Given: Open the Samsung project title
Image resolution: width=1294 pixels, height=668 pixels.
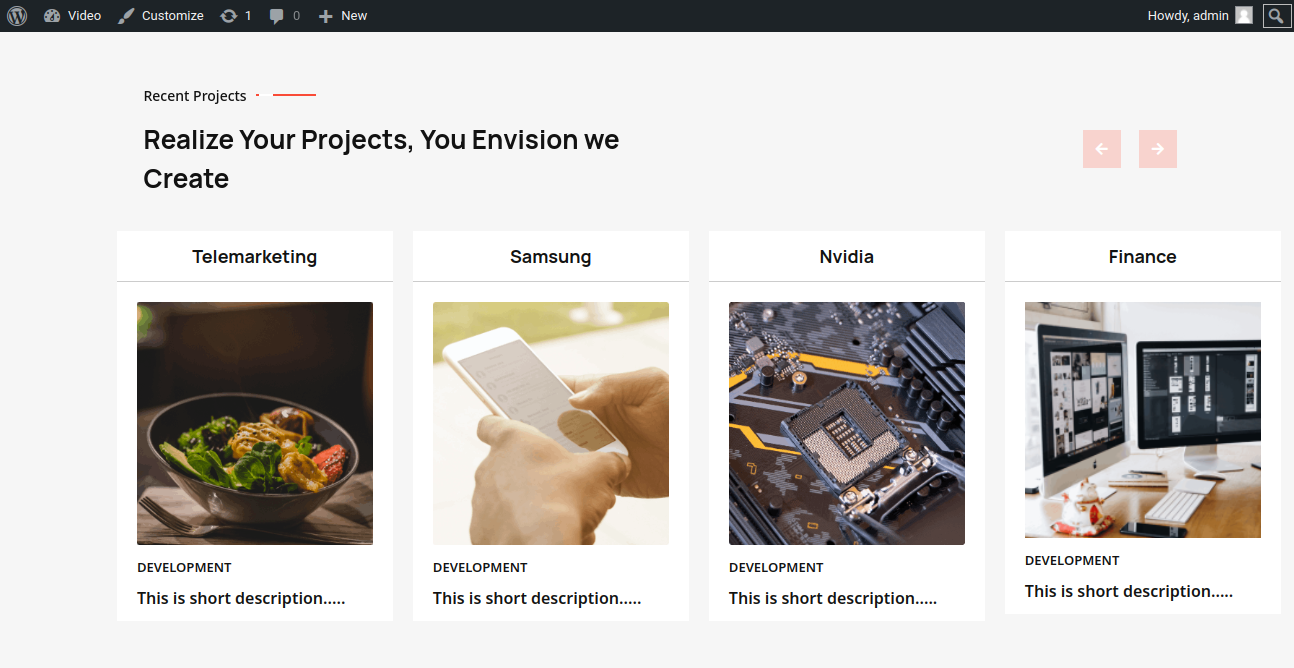Looking at the screenshot, I should tap(551, 257).
